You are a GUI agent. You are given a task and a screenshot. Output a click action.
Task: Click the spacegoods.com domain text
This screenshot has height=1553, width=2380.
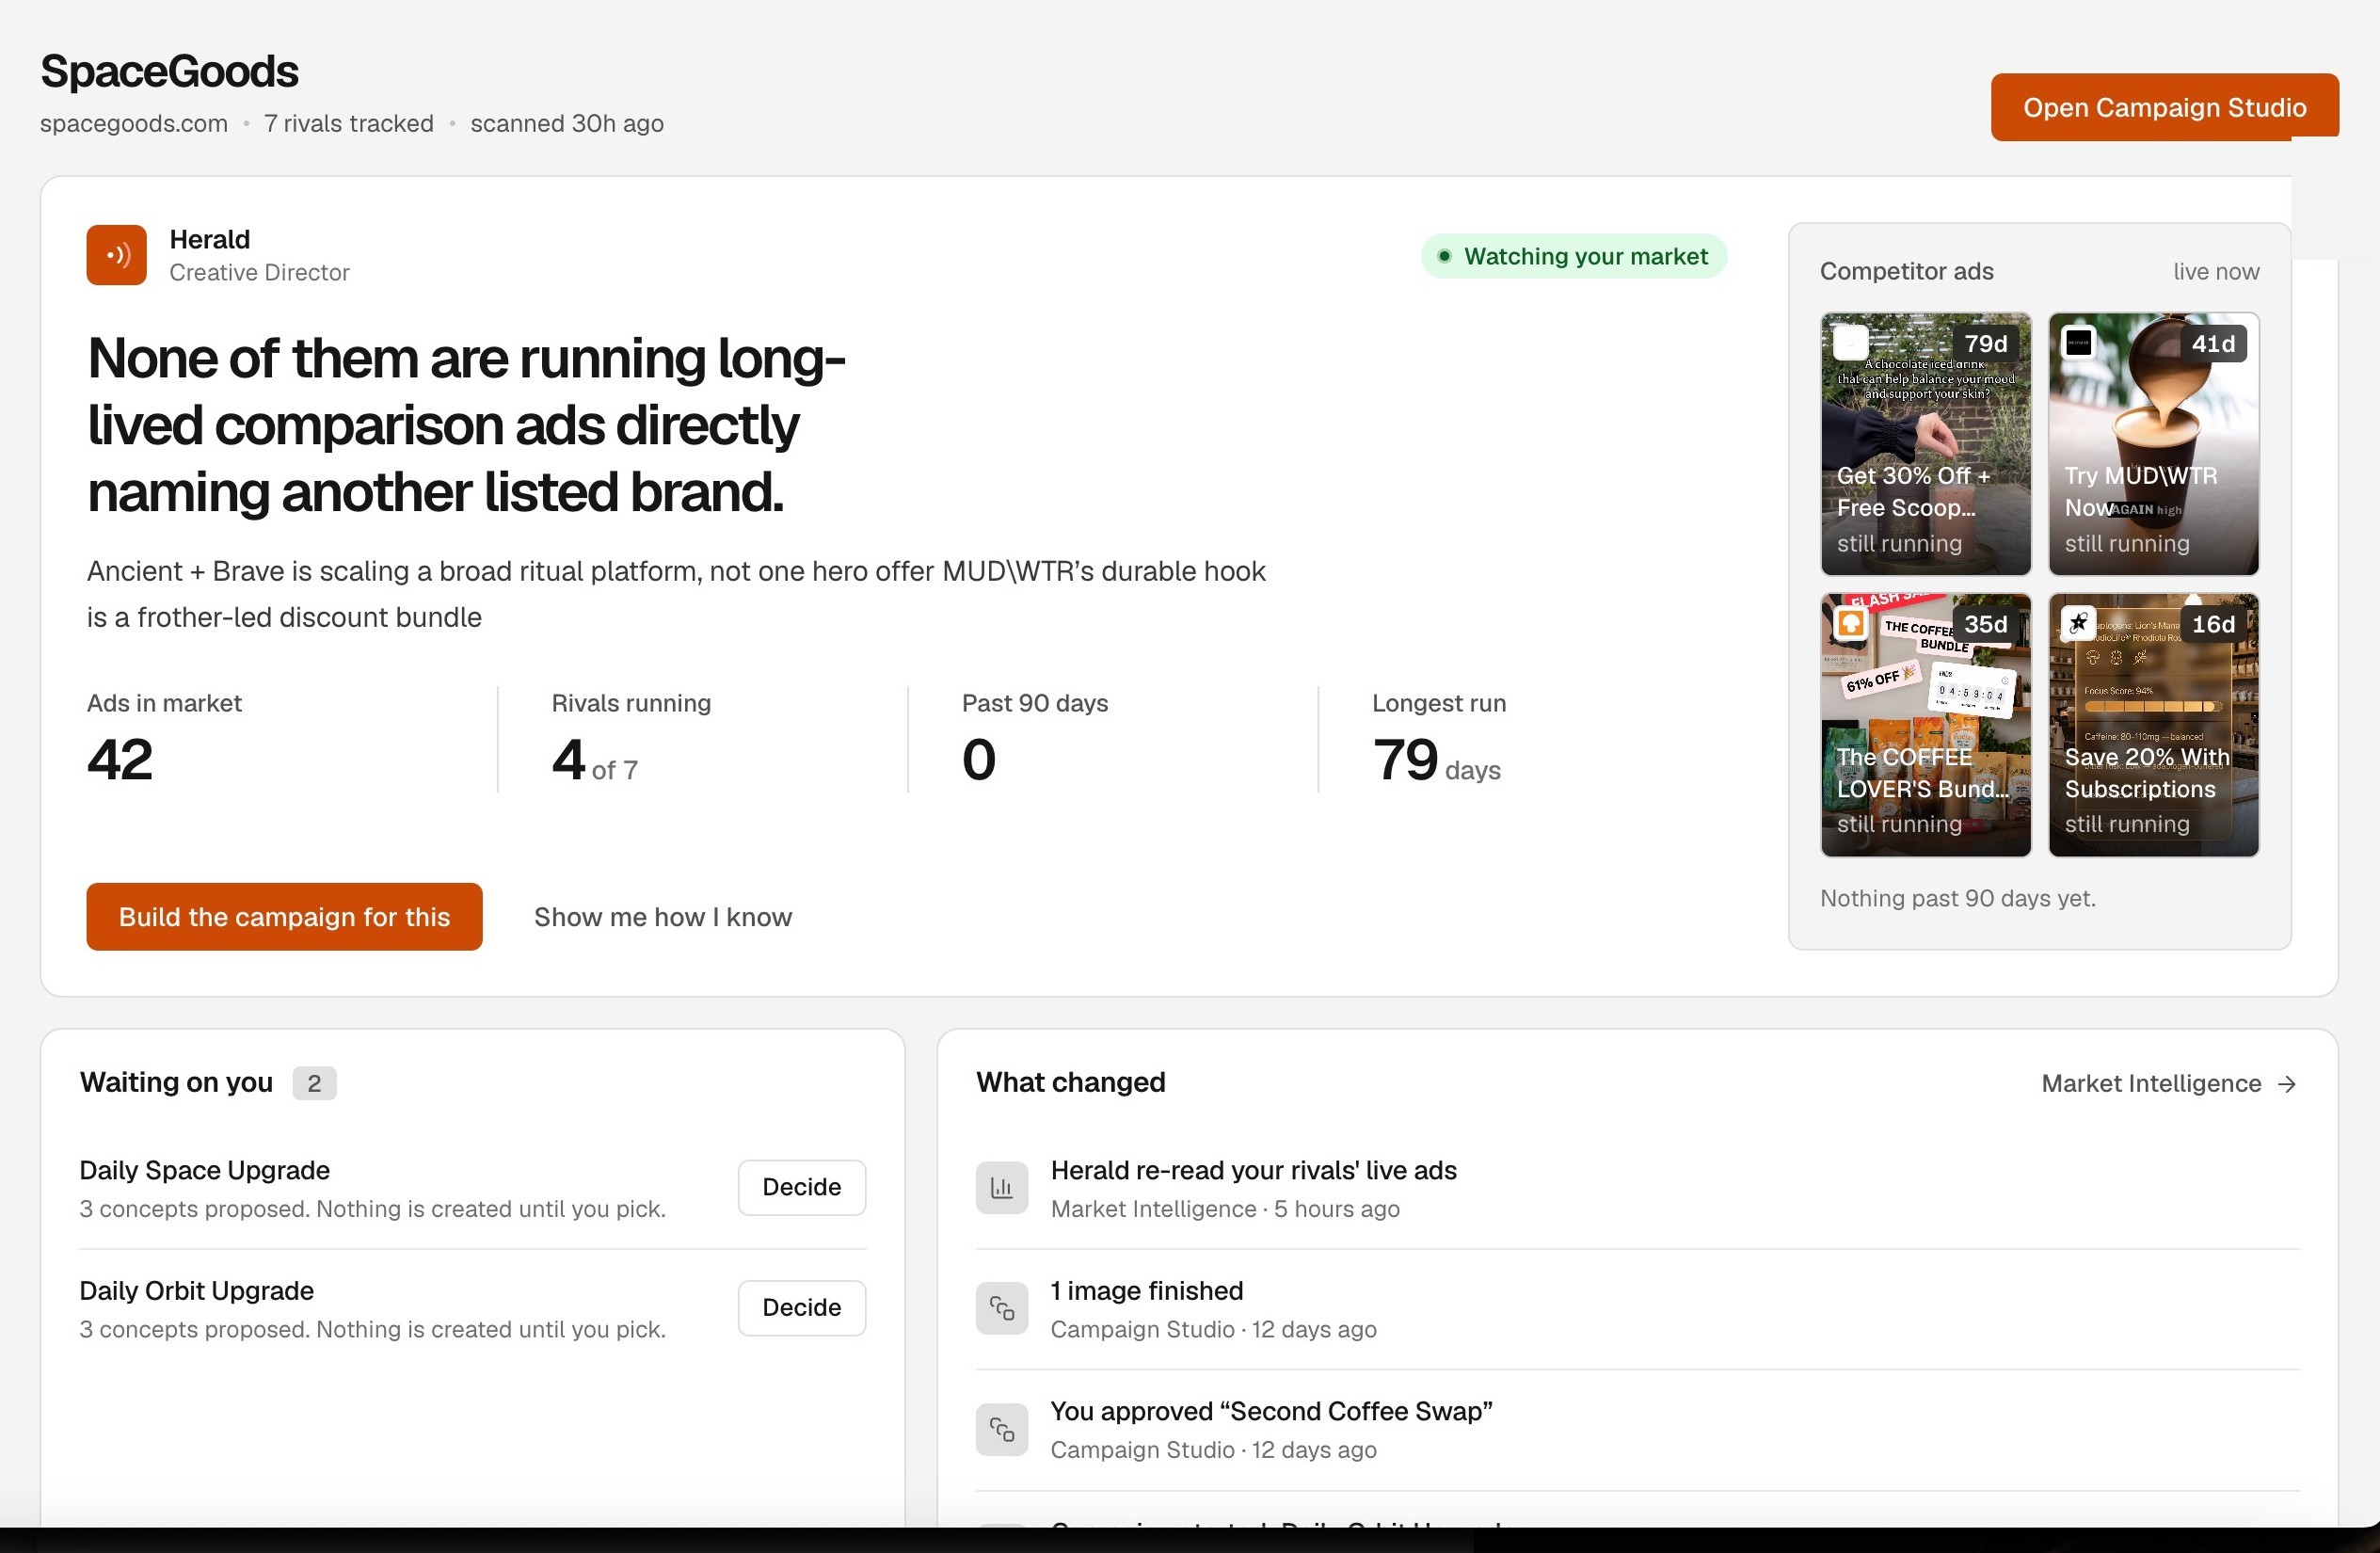(x=134, y=123)
